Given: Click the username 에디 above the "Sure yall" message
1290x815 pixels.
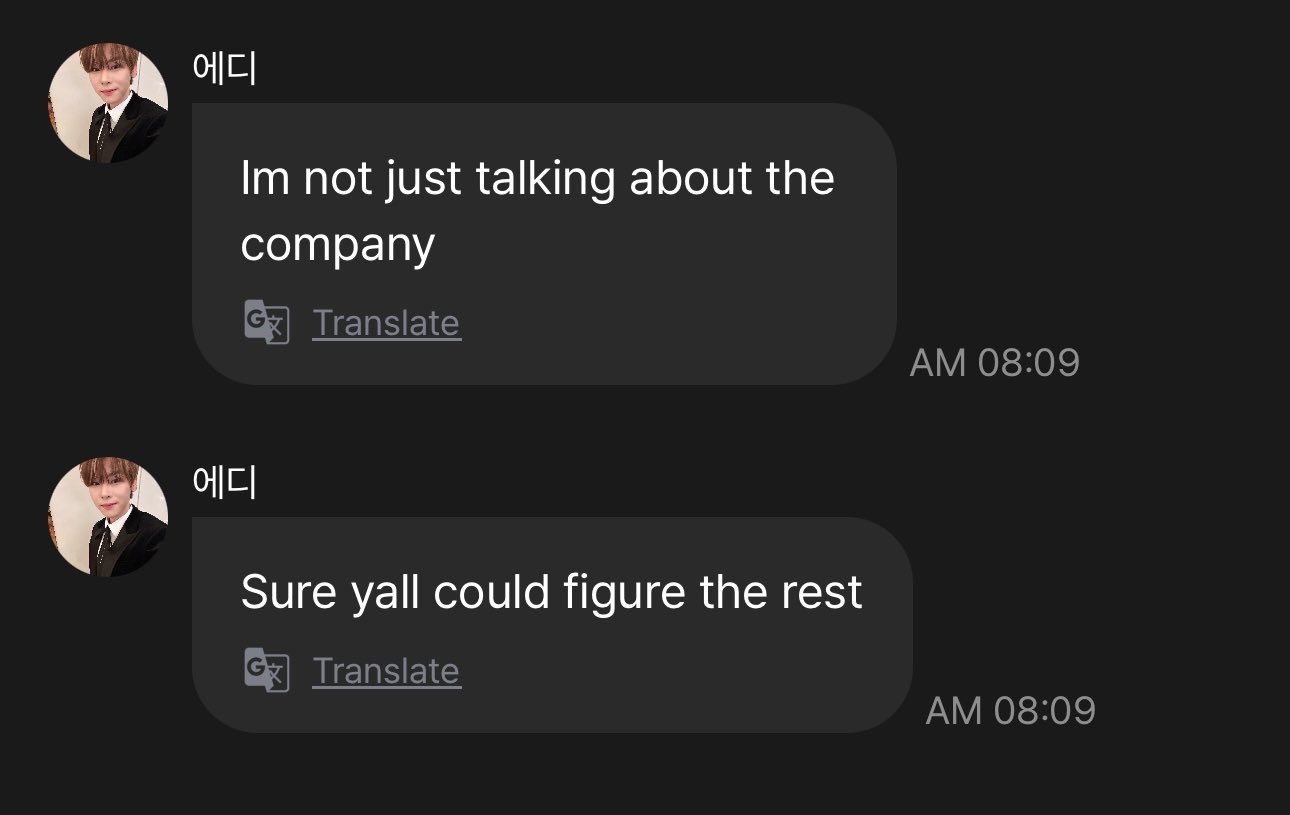Looking at the screenshot, I should tap(225, 483).
